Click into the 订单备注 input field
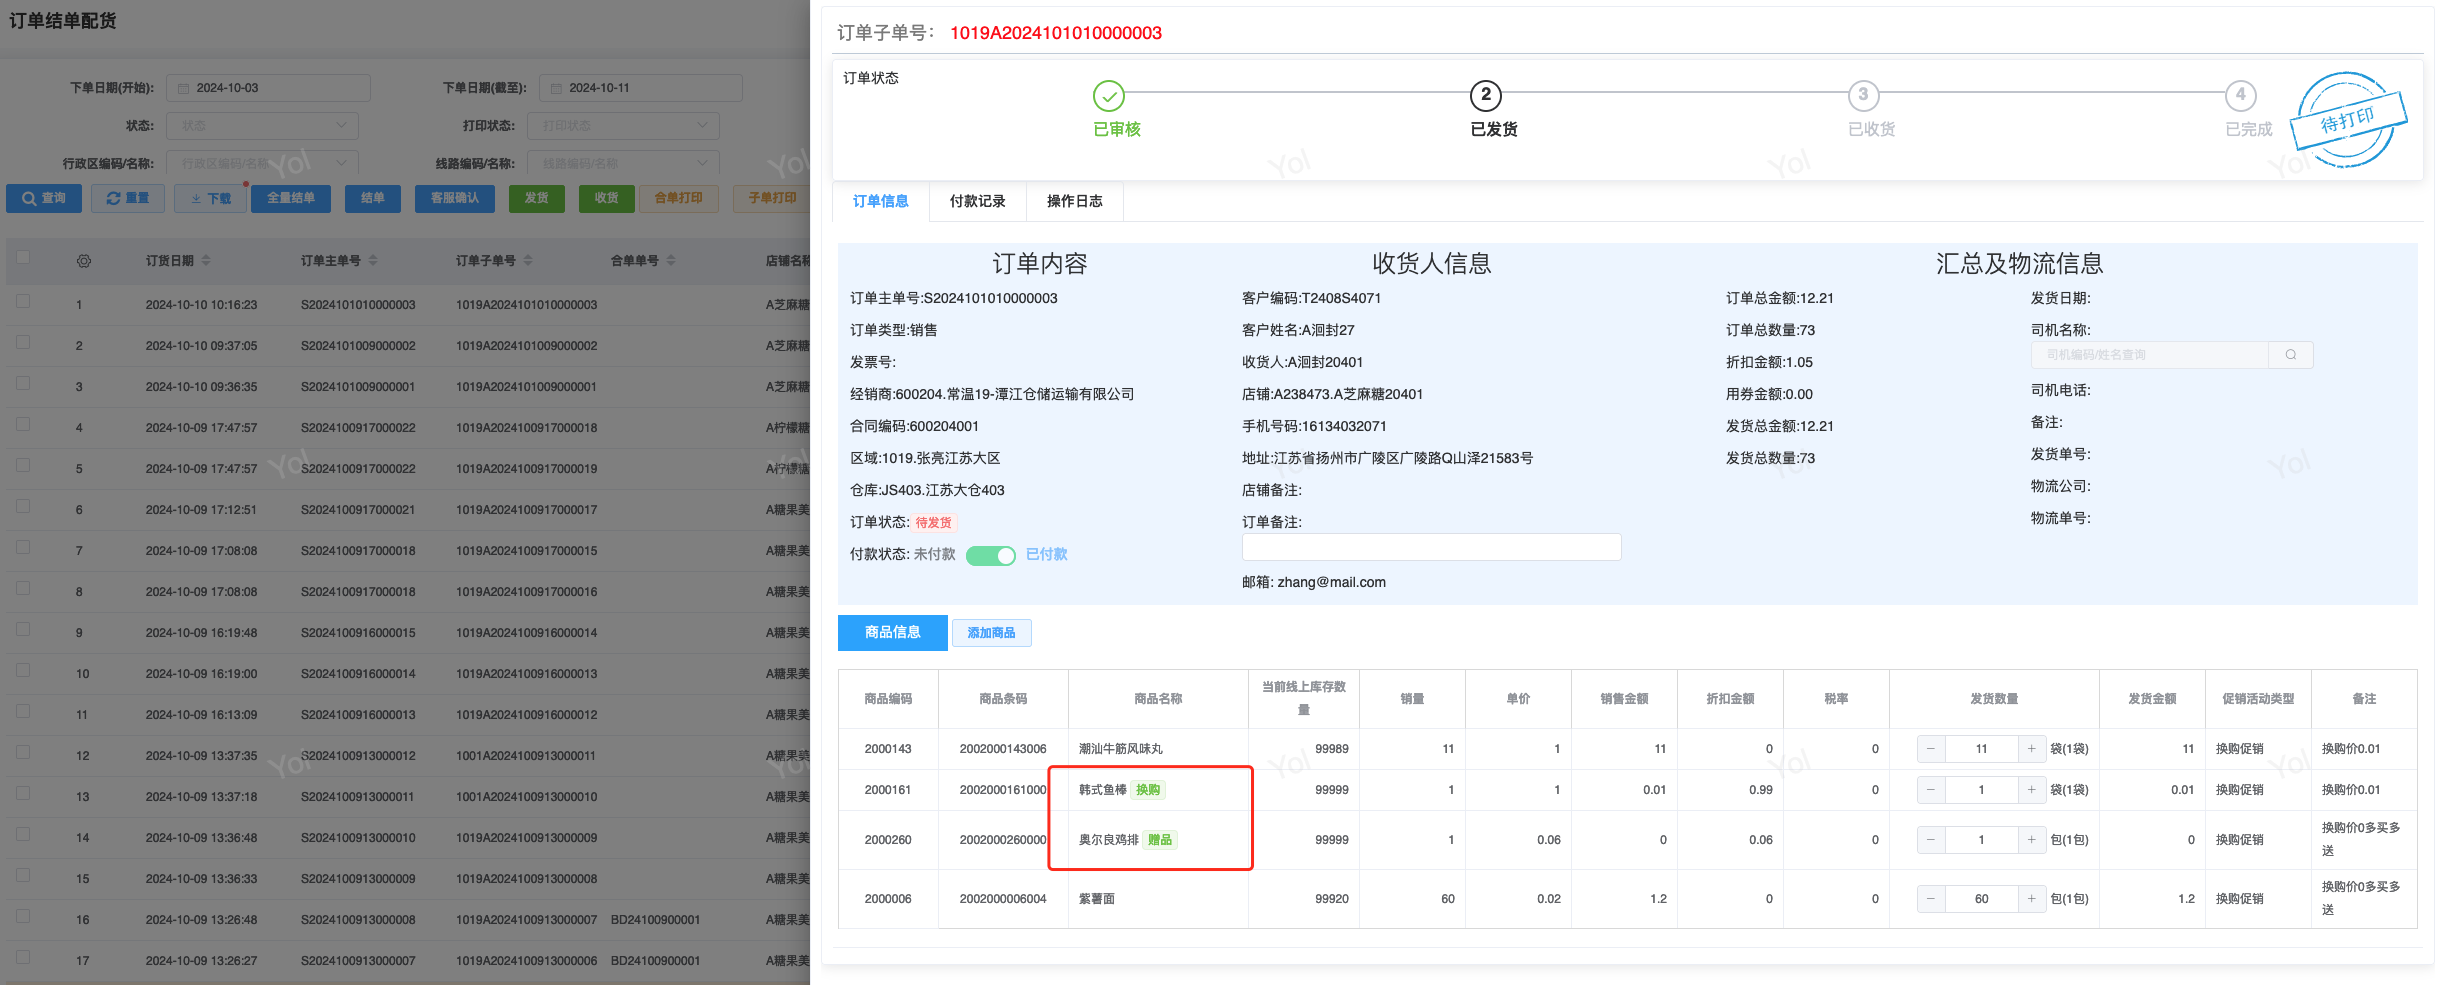 [x=1430, y=547]
